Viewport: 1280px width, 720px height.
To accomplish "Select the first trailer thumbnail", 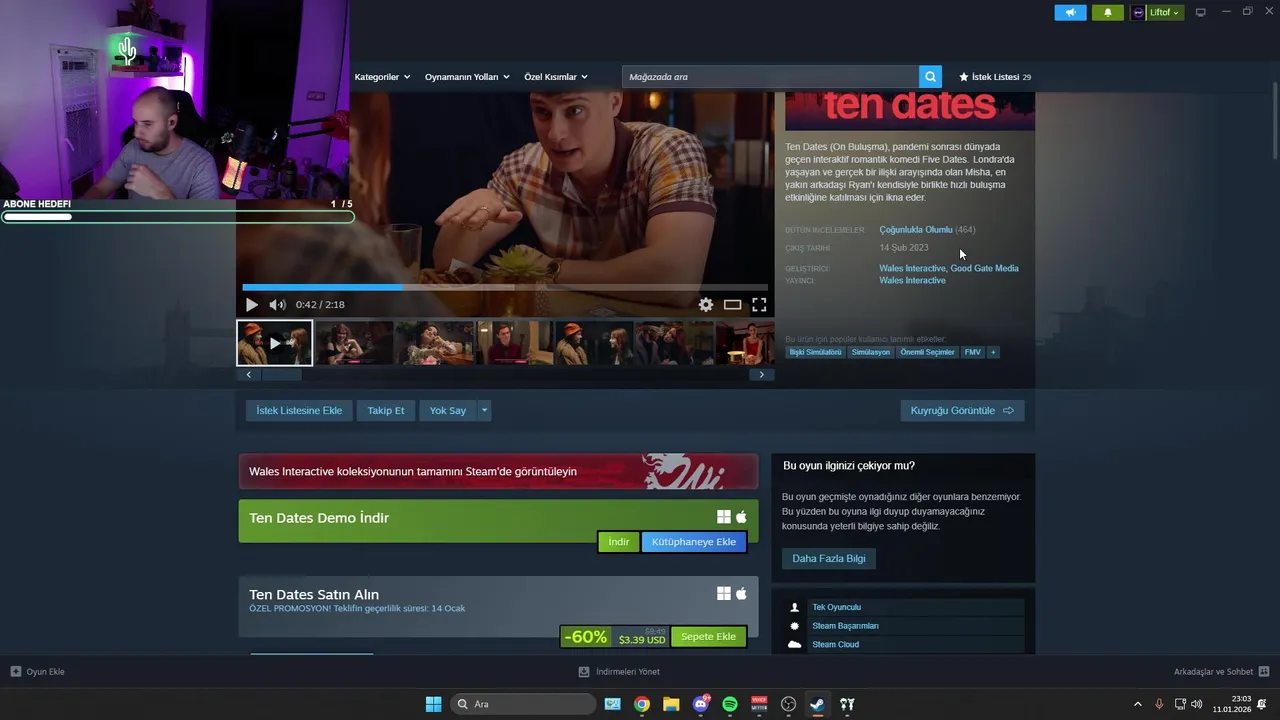I will click(275, 343).
